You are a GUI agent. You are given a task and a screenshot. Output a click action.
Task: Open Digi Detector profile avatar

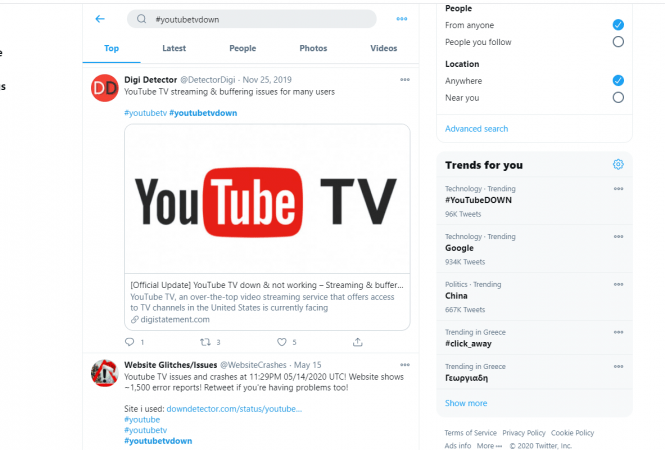(x=105, y=88)
